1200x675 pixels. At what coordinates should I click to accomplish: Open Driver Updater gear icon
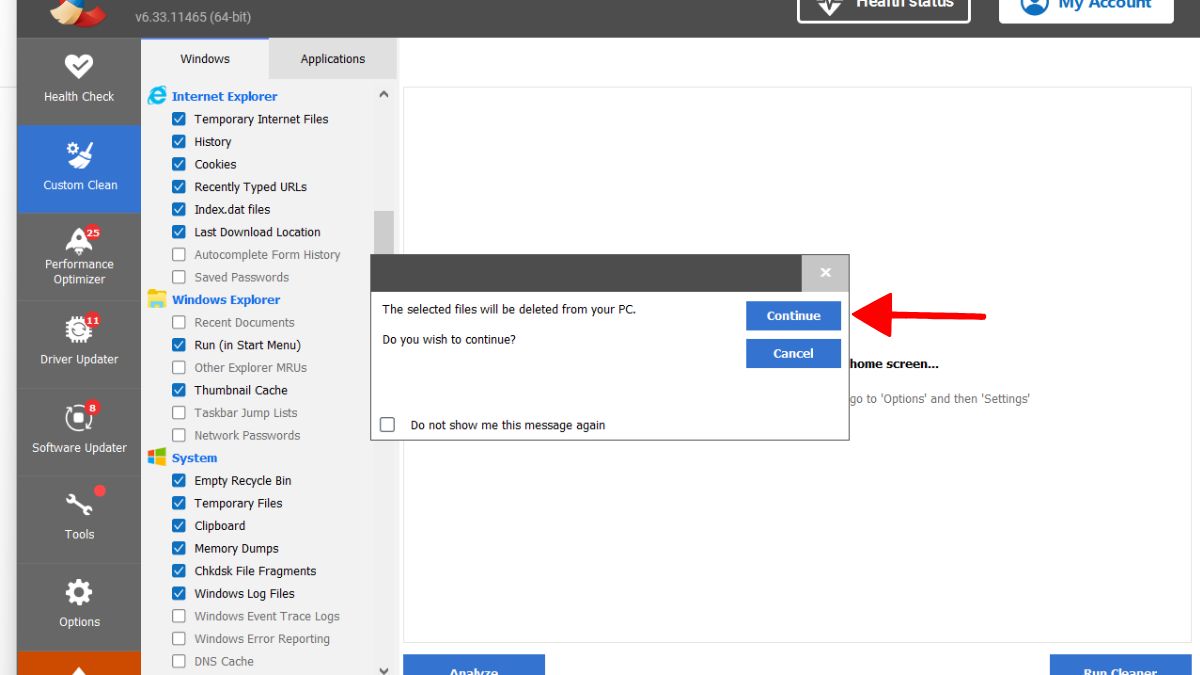(79, 329)
